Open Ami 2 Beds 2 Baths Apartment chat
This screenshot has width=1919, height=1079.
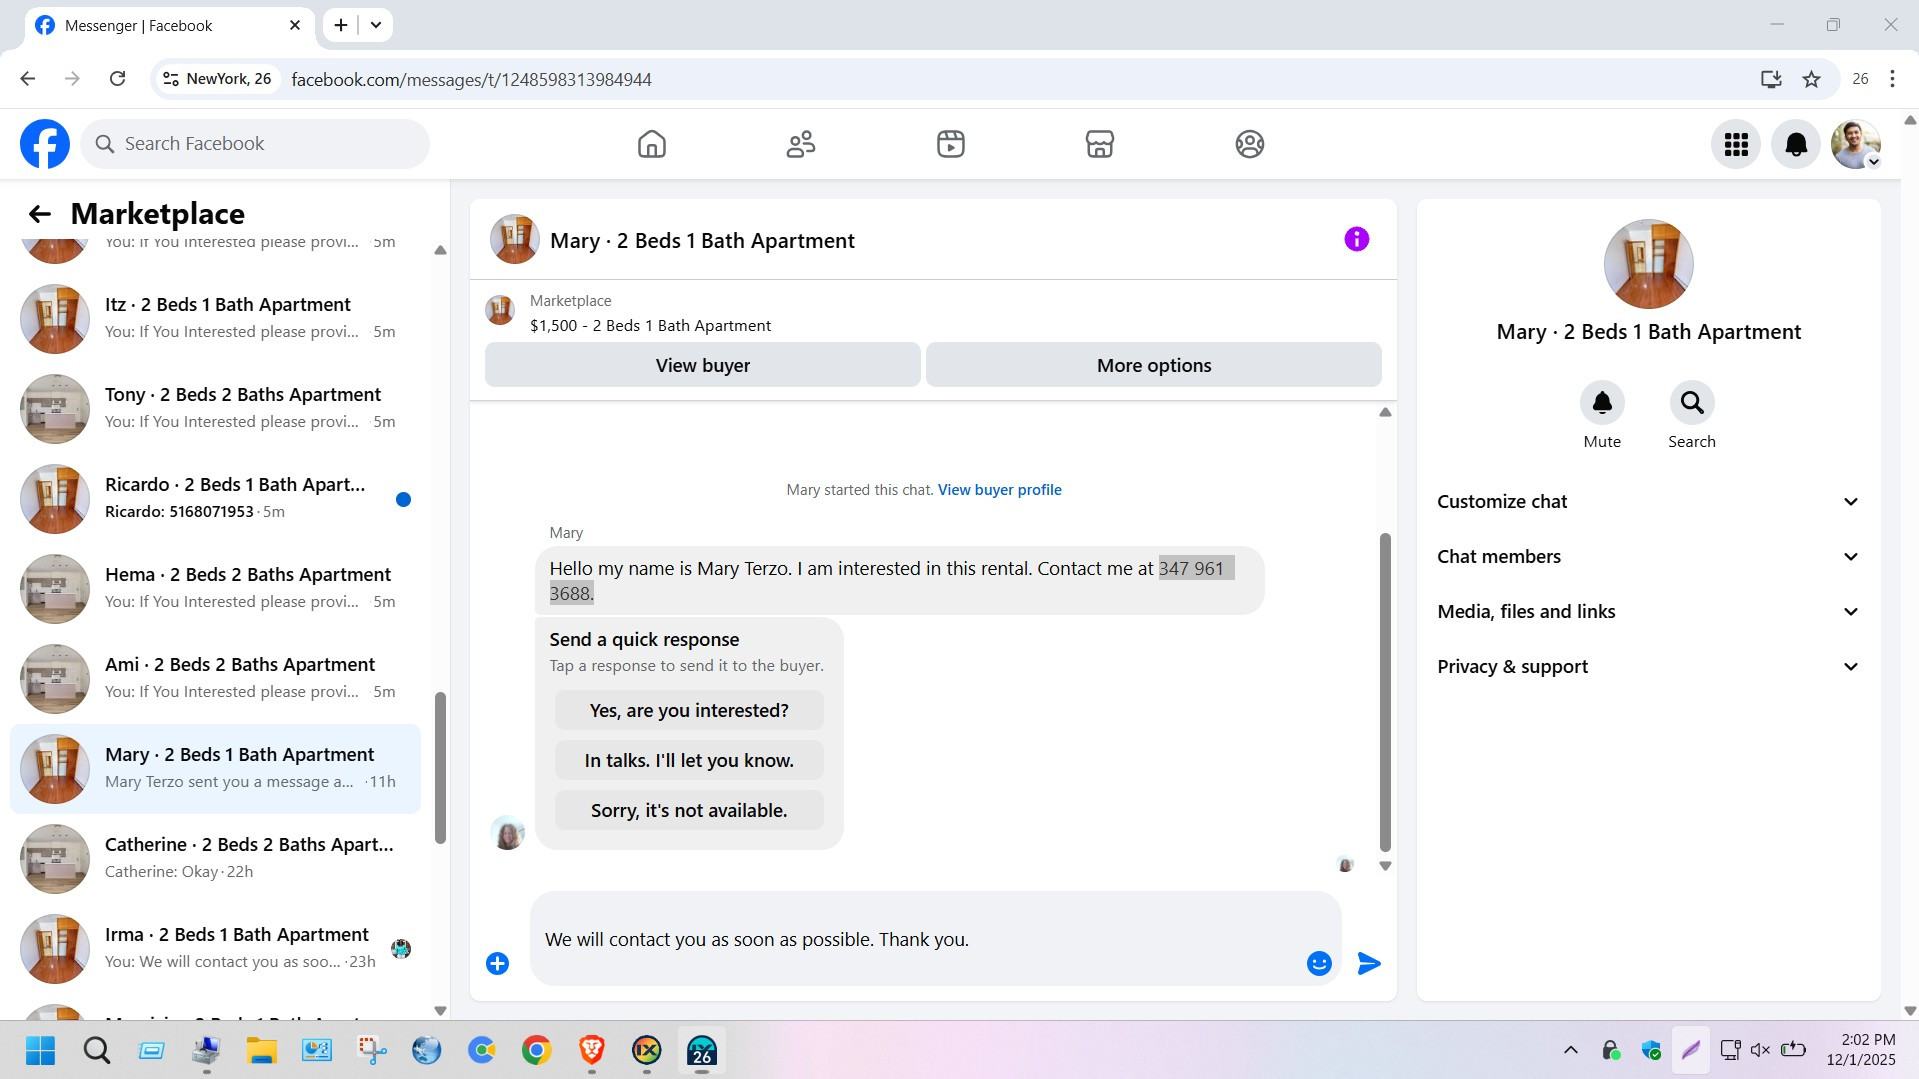[x=215, y=679]
